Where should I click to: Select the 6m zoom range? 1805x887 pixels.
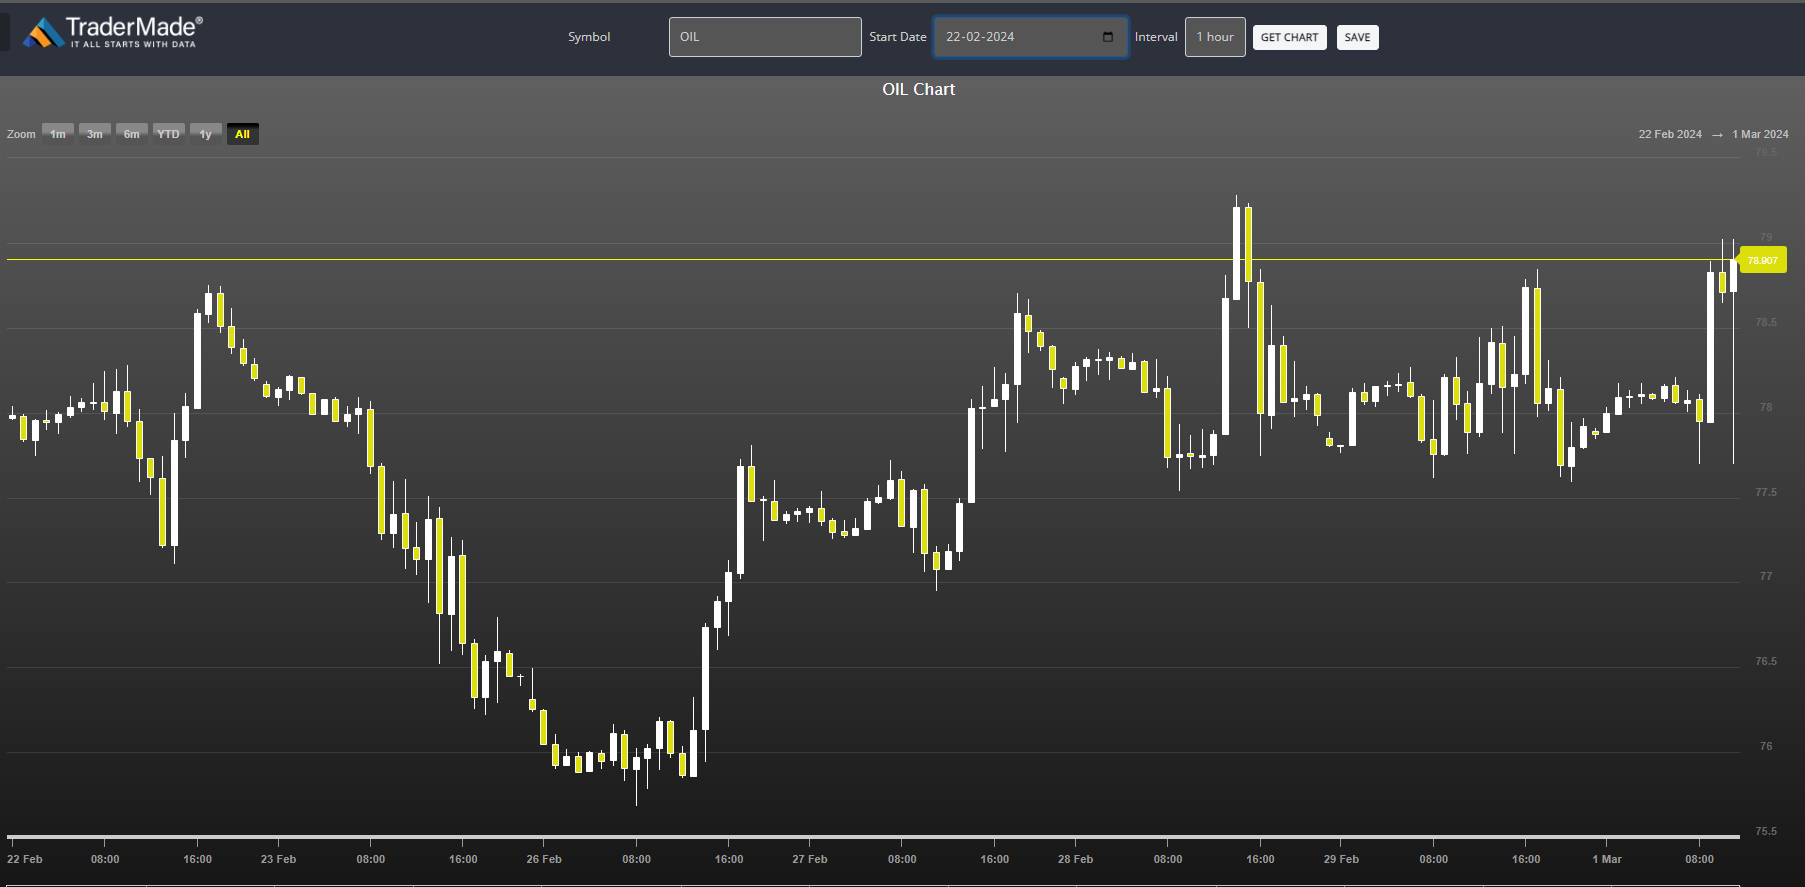point(132,134)
